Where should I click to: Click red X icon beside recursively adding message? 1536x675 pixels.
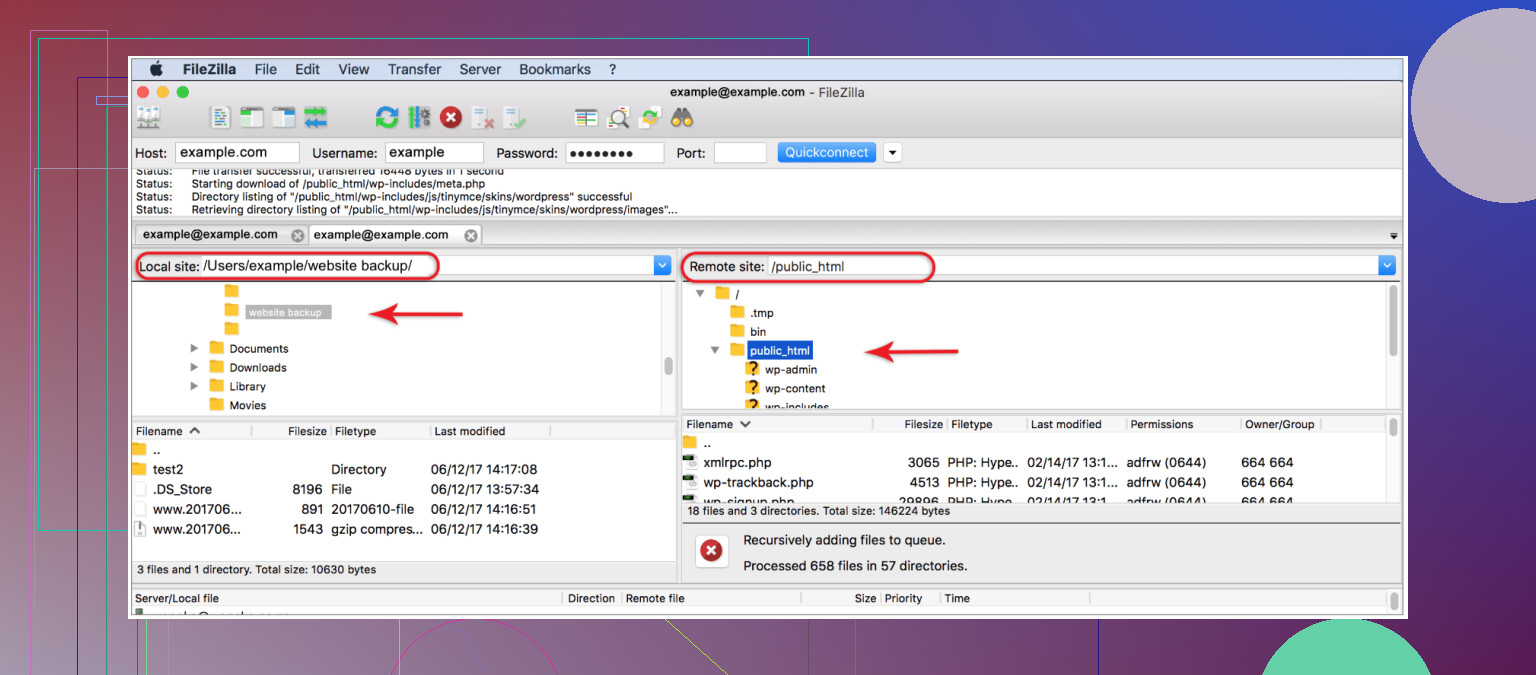[x=711, y=550]
